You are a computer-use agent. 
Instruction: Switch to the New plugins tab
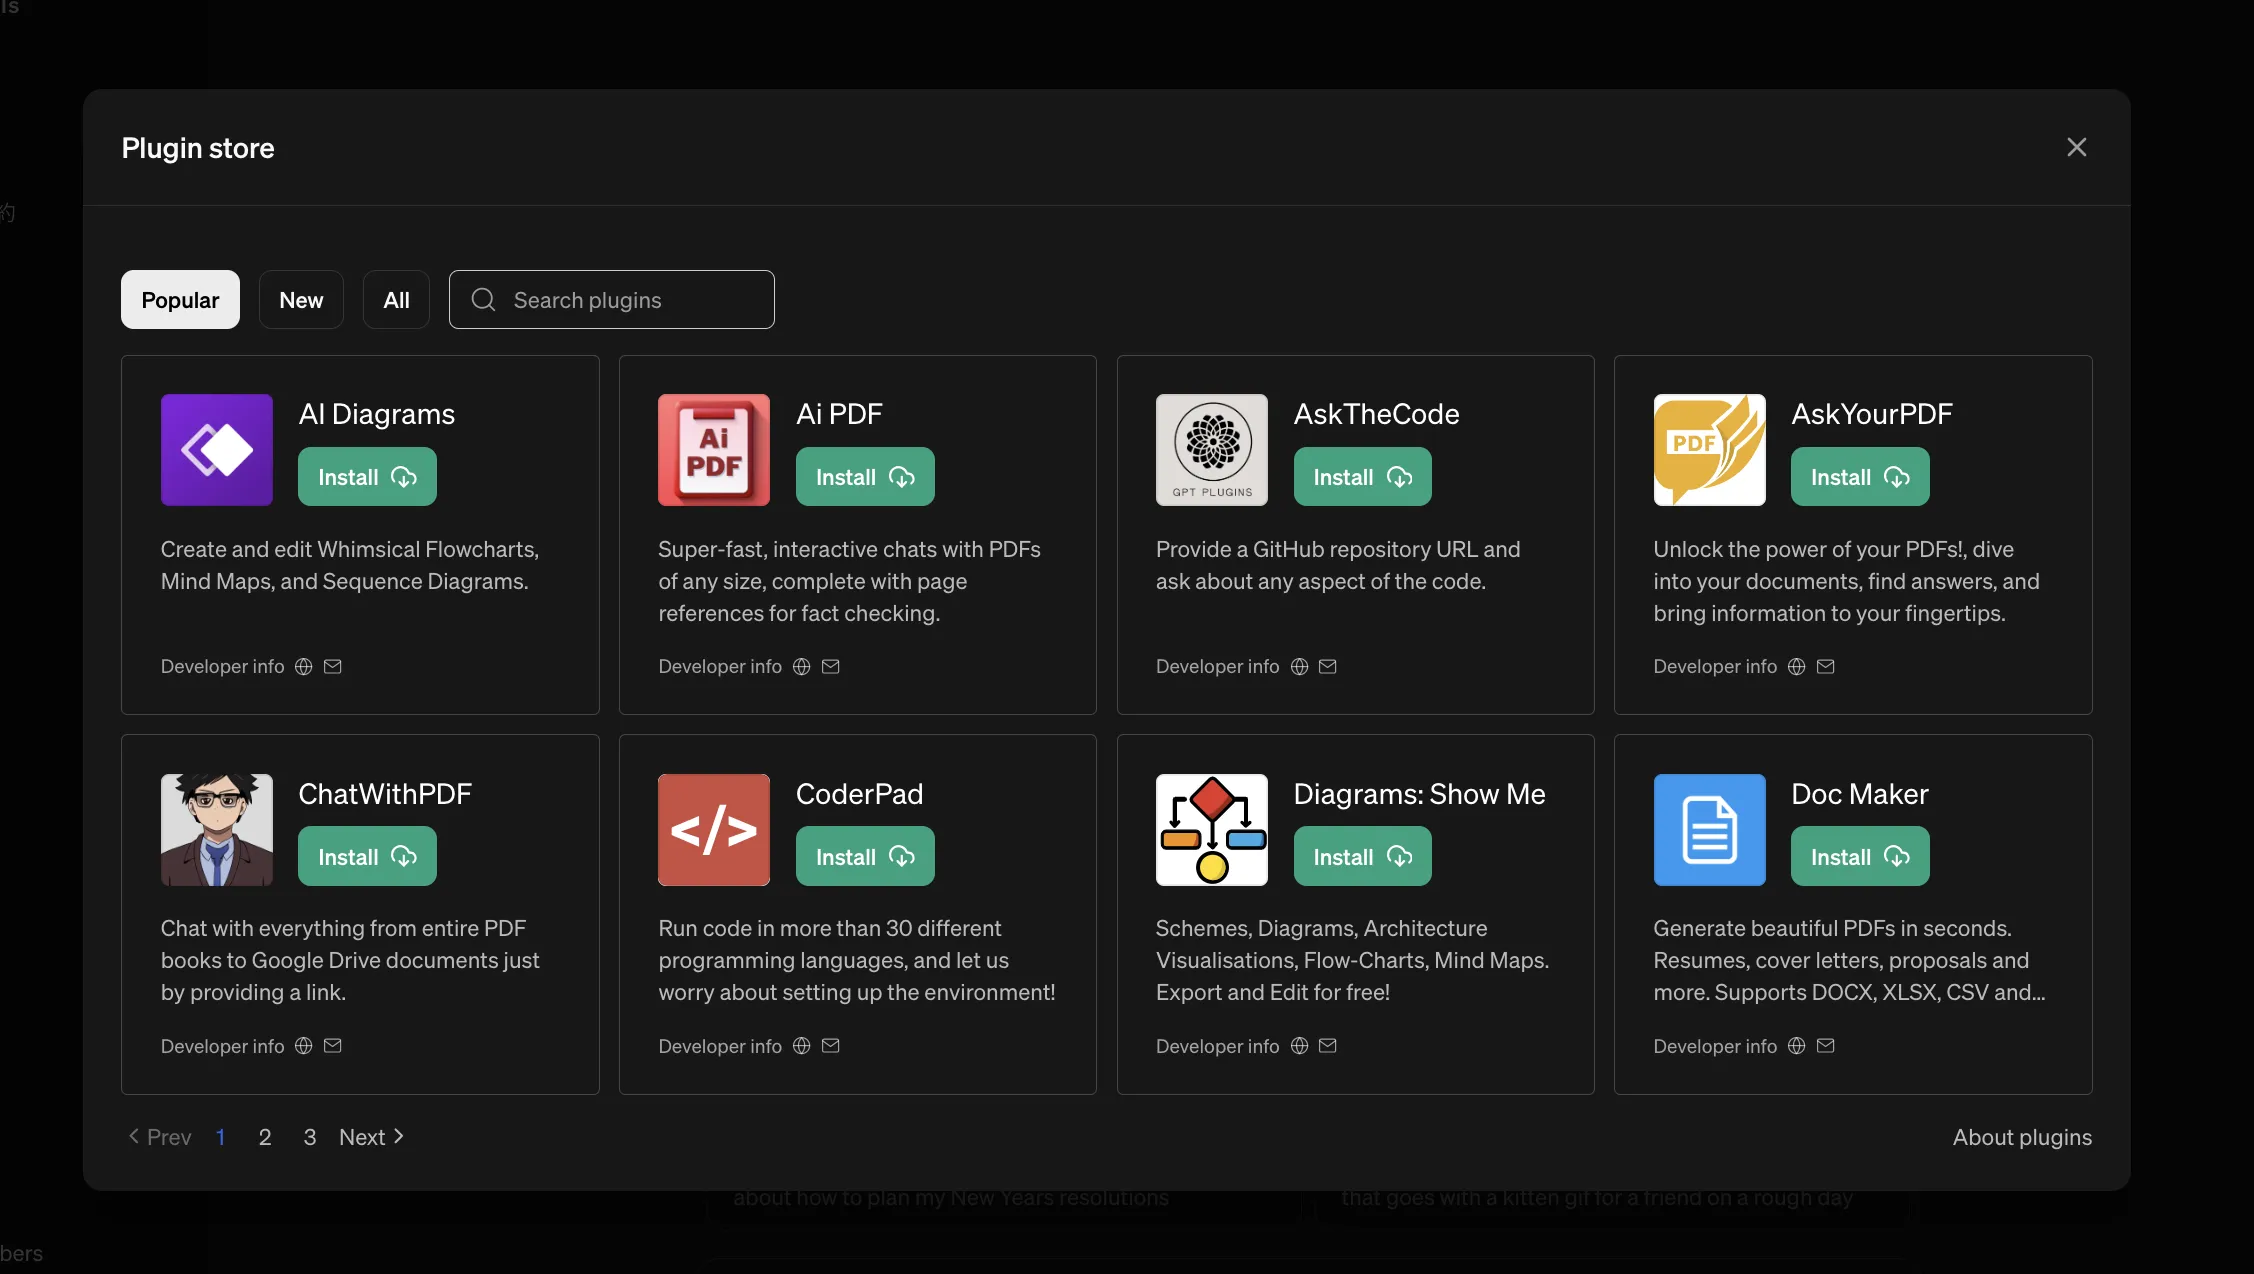click(x=300, y=300)
